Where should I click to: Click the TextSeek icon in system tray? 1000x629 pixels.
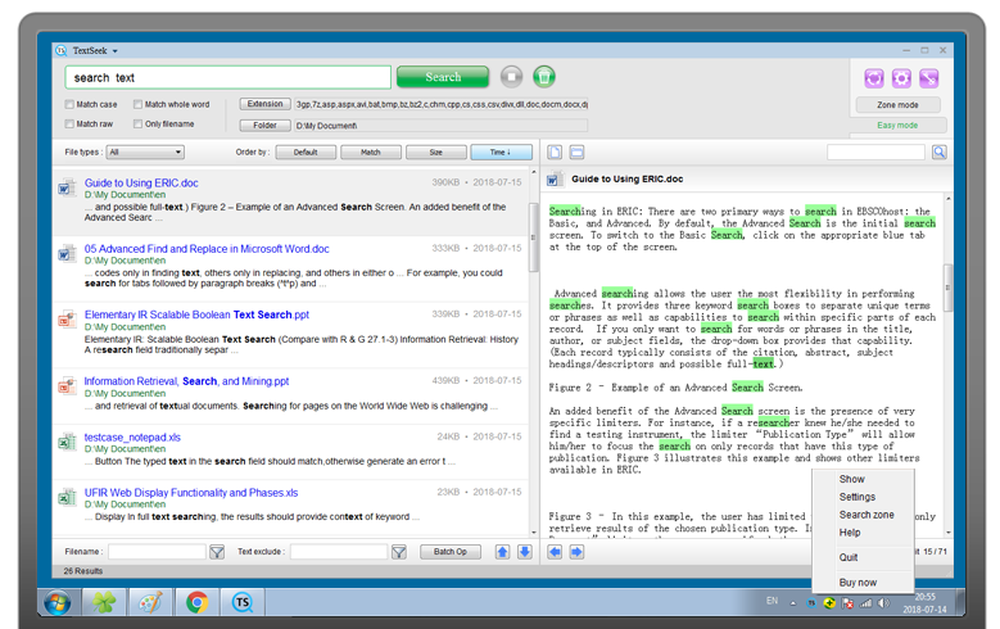coord(811,602)
